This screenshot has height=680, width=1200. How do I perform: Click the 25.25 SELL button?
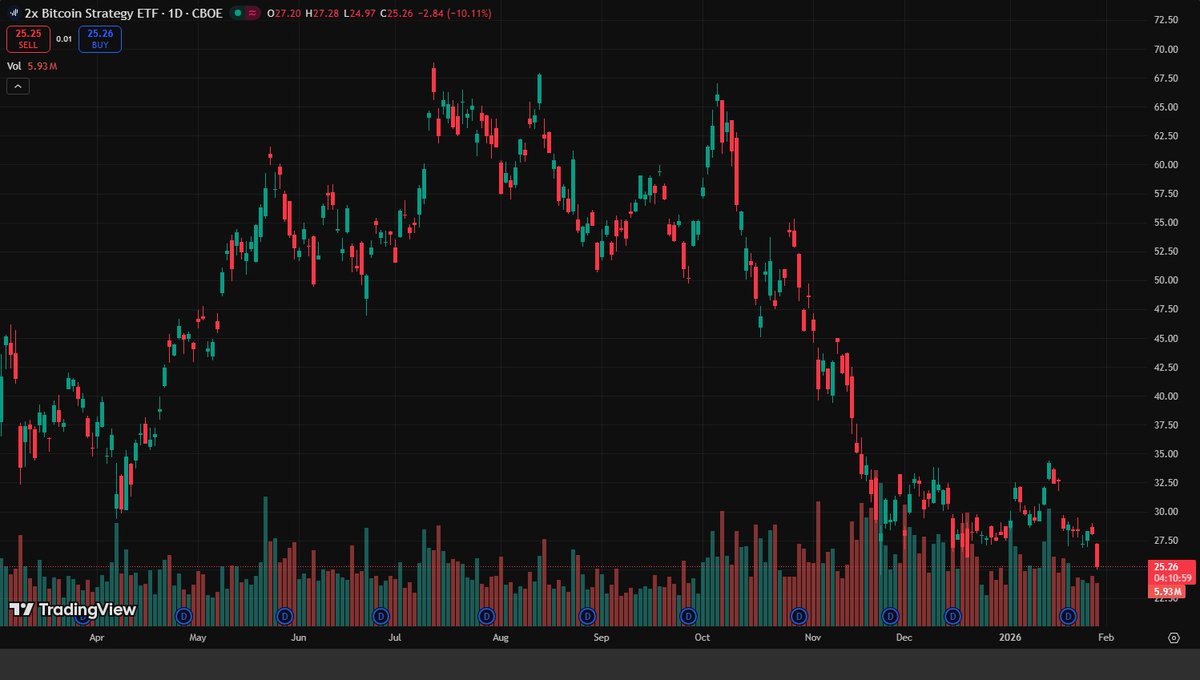point(26,39)
